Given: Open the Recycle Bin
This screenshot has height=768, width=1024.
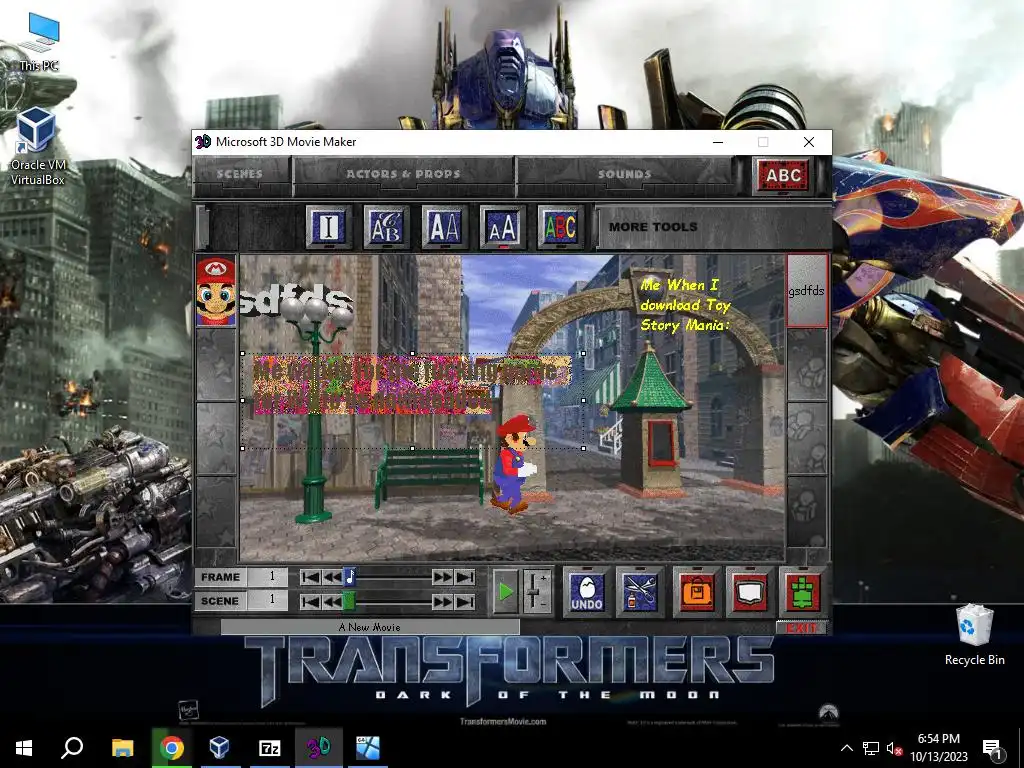Looking at the screenshot, I should (x=974, y=635).
